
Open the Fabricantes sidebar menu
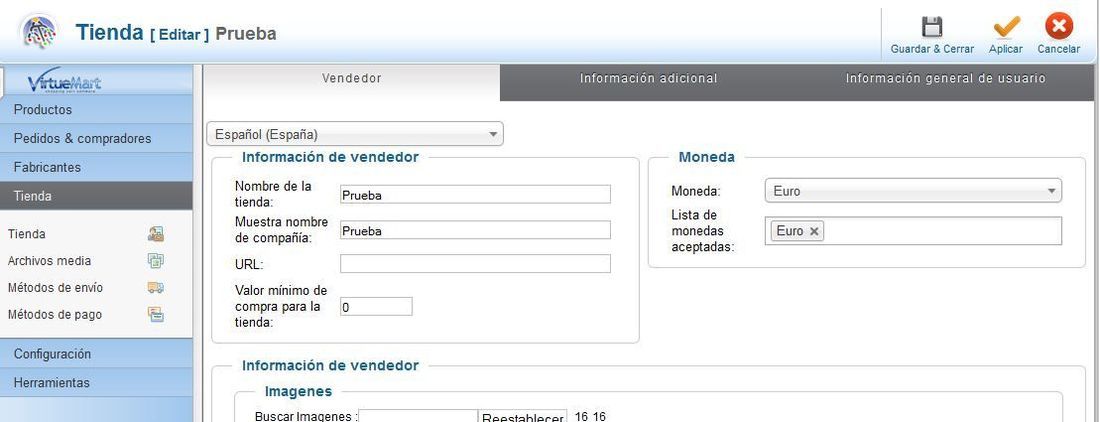point(96,168)
